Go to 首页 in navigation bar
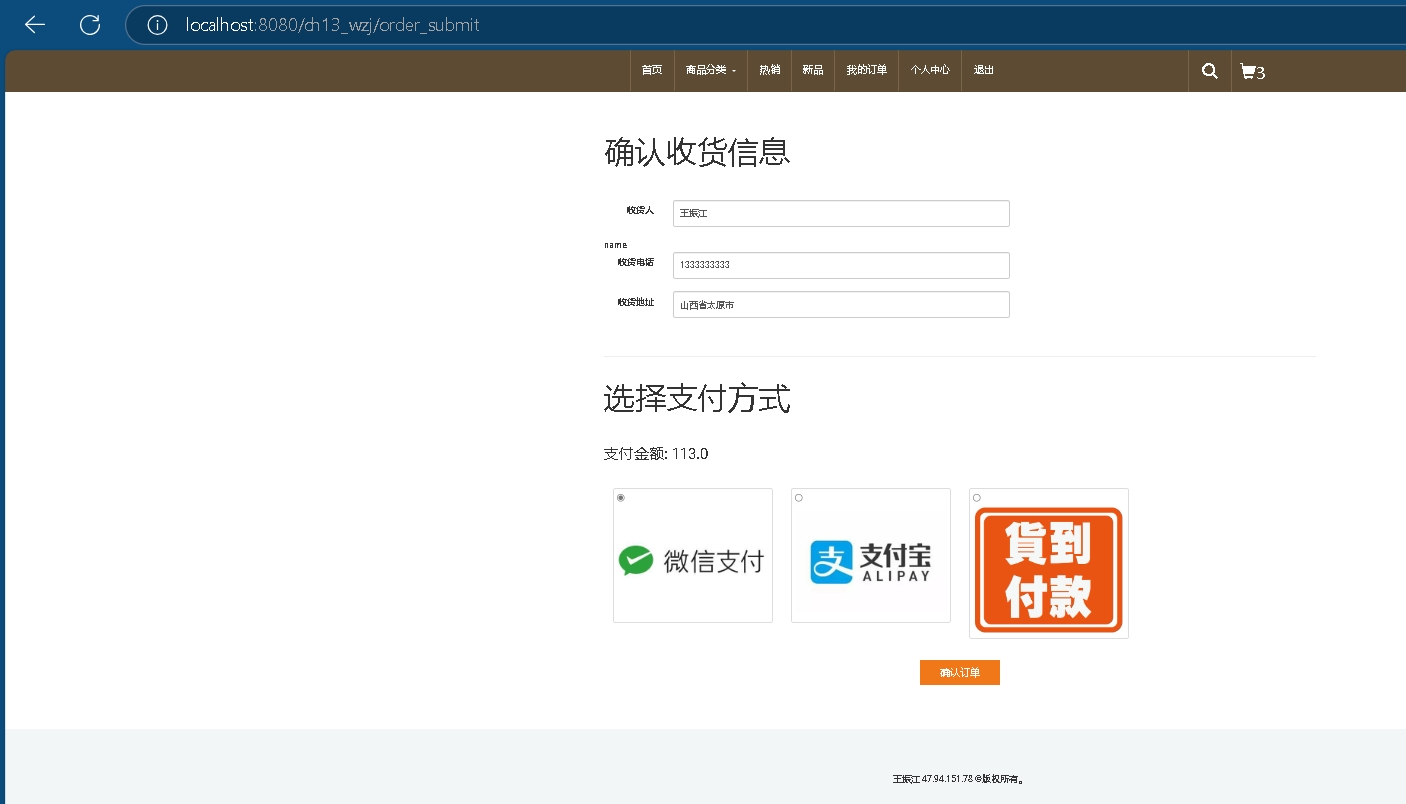1406x804 pixels. [x=652, y=70]
